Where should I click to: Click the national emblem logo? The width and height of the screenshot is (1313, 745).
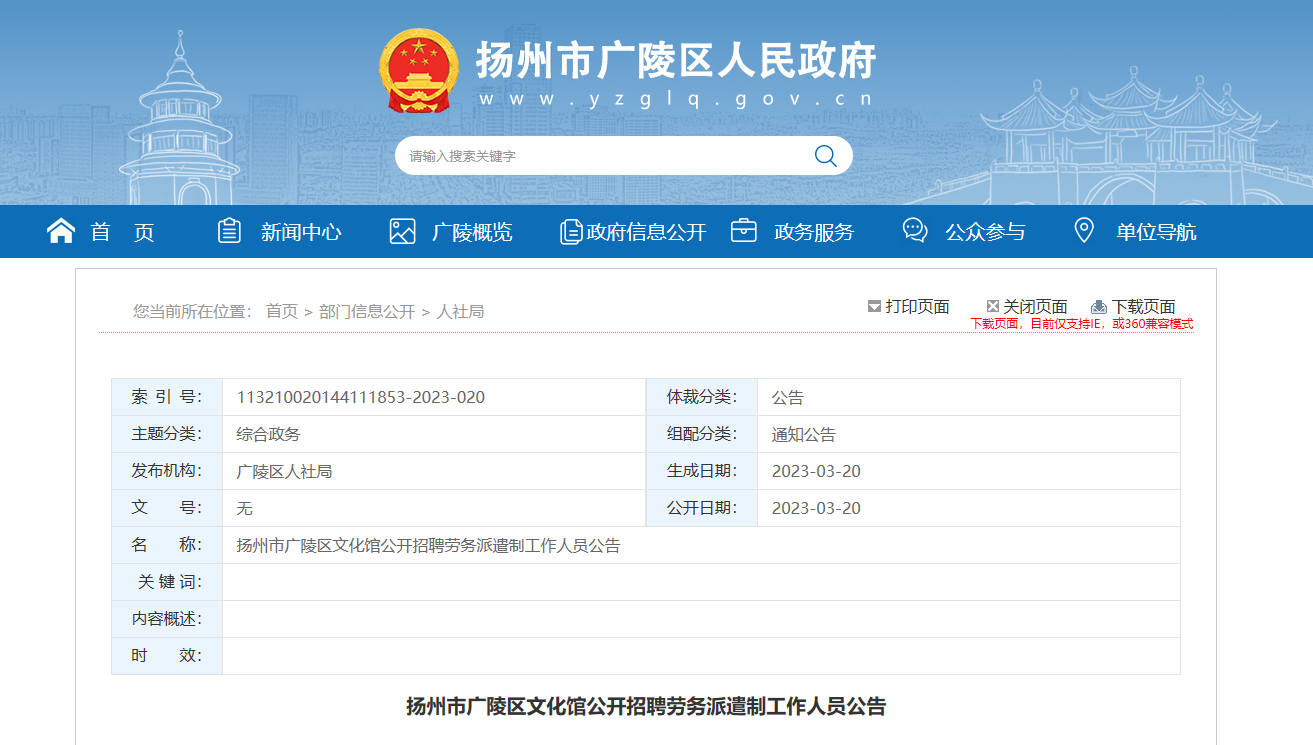point(418,72)
